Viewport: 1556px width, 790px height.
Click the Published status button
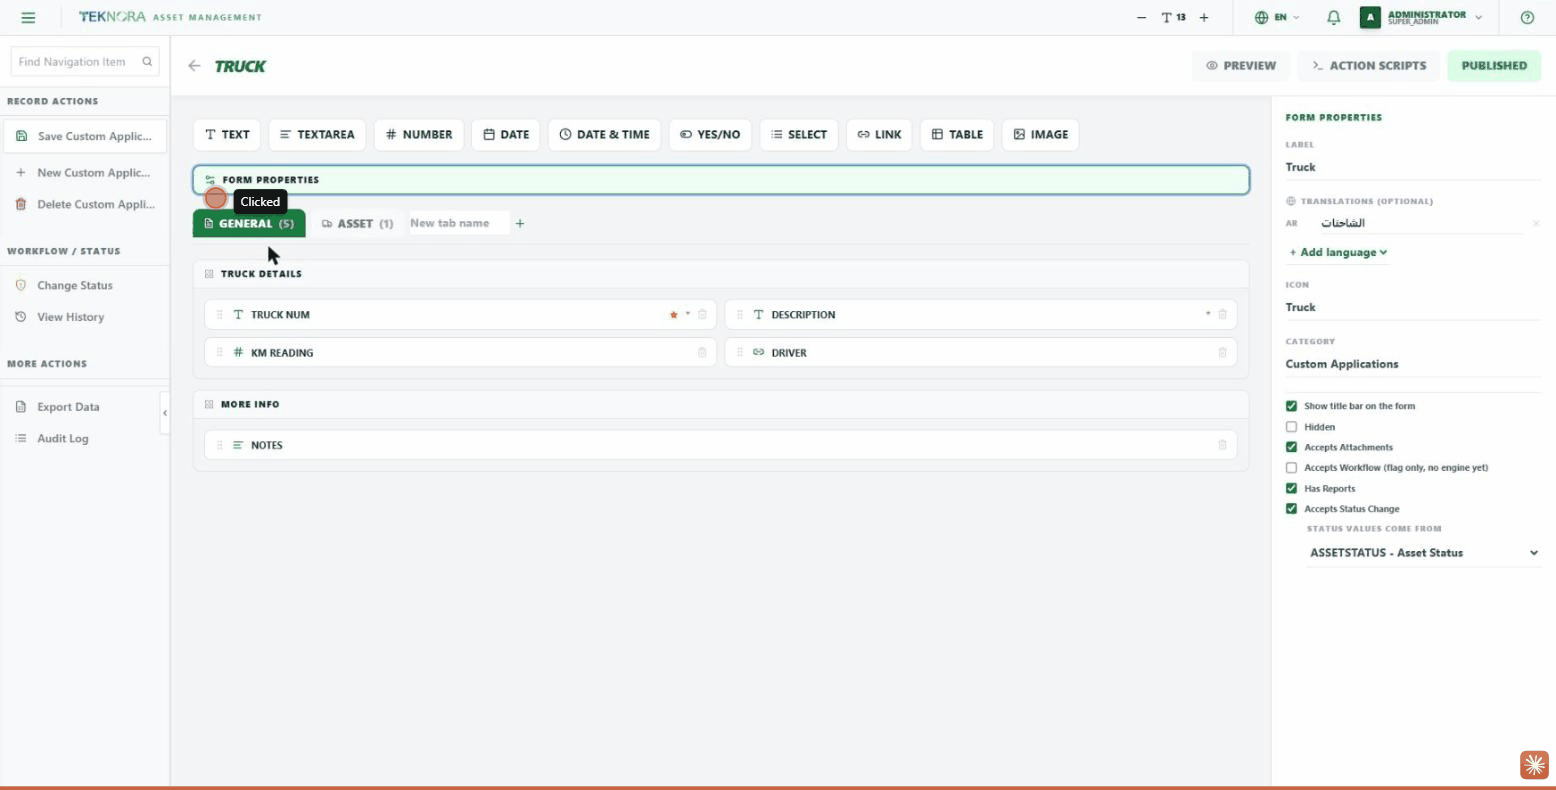coord(1494,66)
